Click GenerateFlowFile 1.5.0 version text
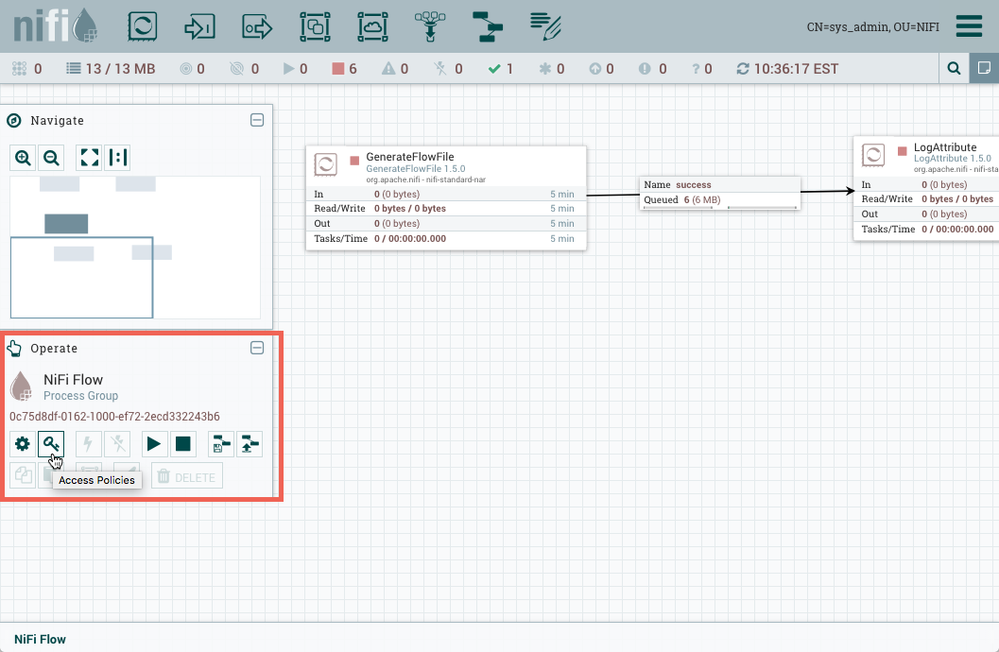Image resolution: width=999 pixels, height=652 pixels. click(415, 169)
